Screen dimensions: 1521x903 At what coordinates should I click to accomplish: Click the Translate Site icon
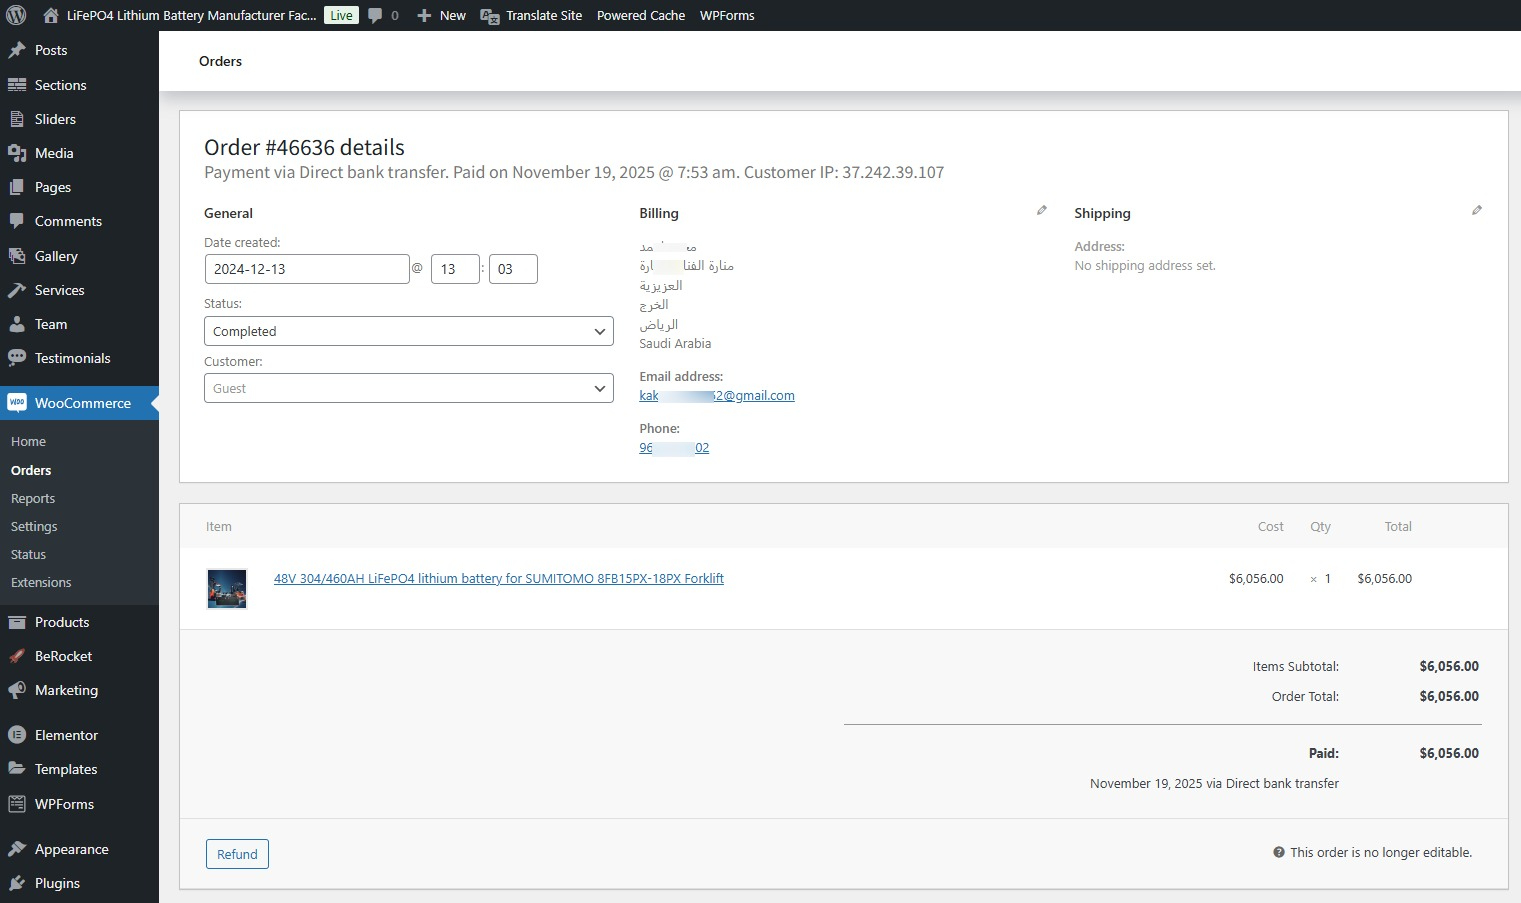(x=490, y=16)
